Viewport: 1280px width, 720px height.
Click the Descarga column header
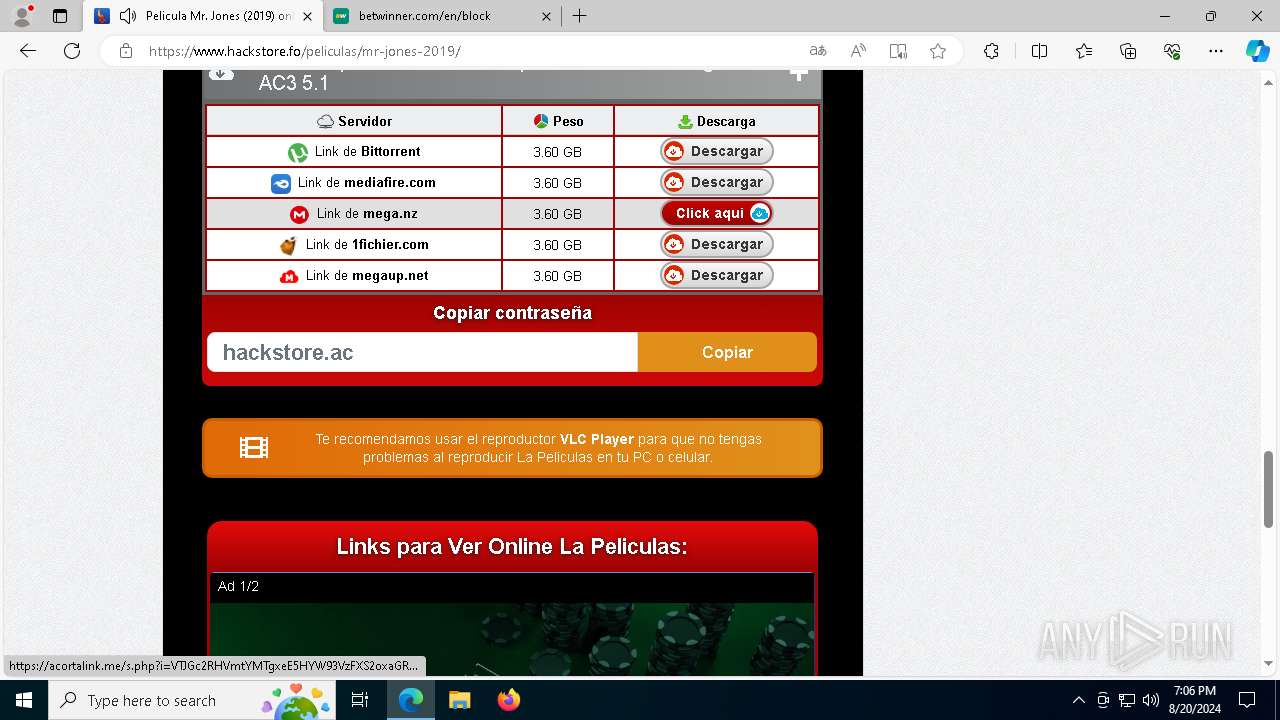point(716,121)
